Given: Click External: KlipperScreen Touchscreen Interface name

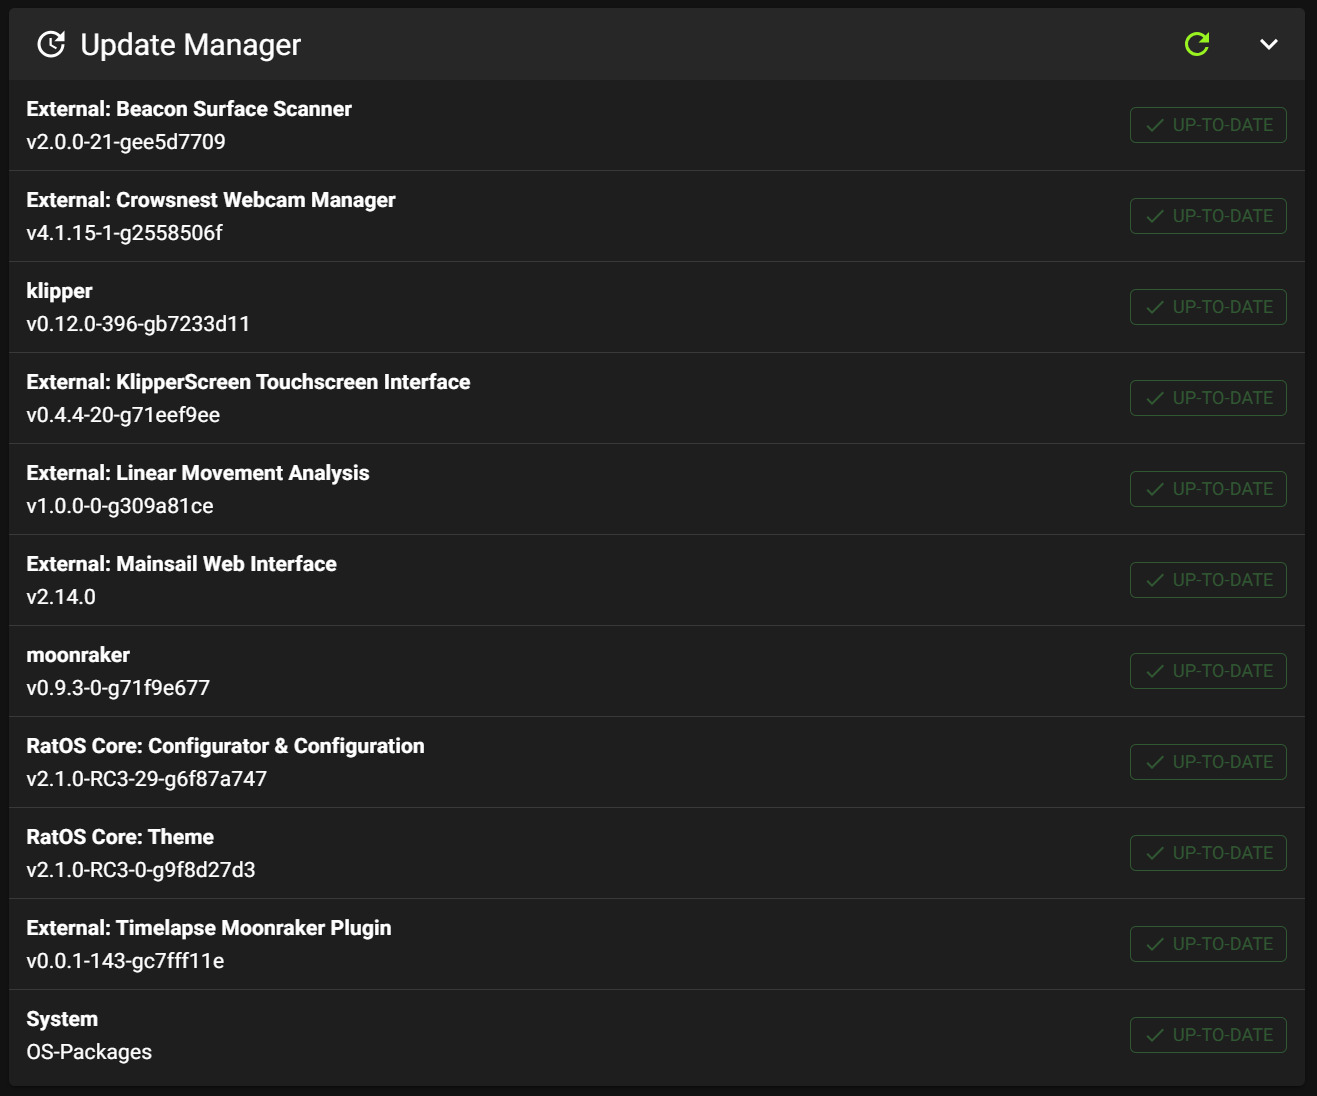Looking at the screenshot, I should [248, 382].
